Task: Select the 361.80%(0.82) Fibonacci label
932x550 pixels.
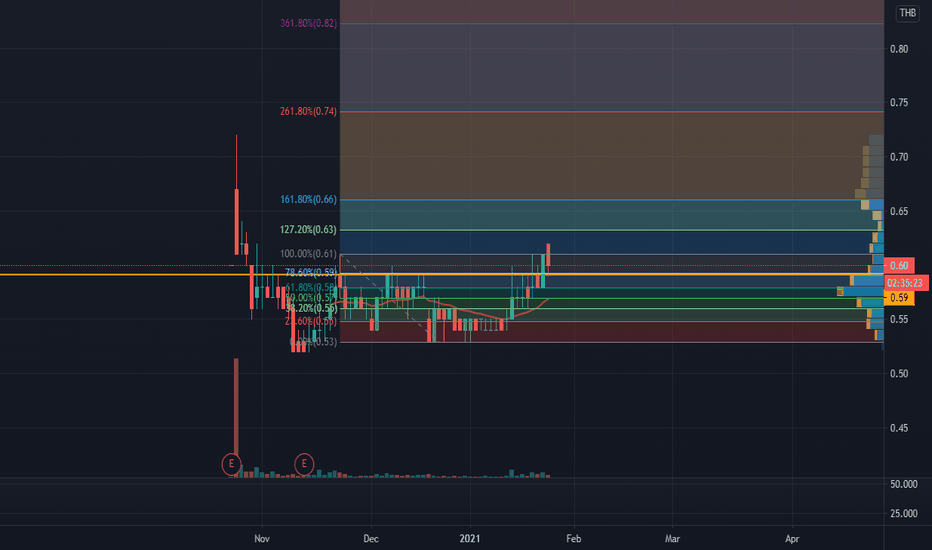Action: pos(308,23)
